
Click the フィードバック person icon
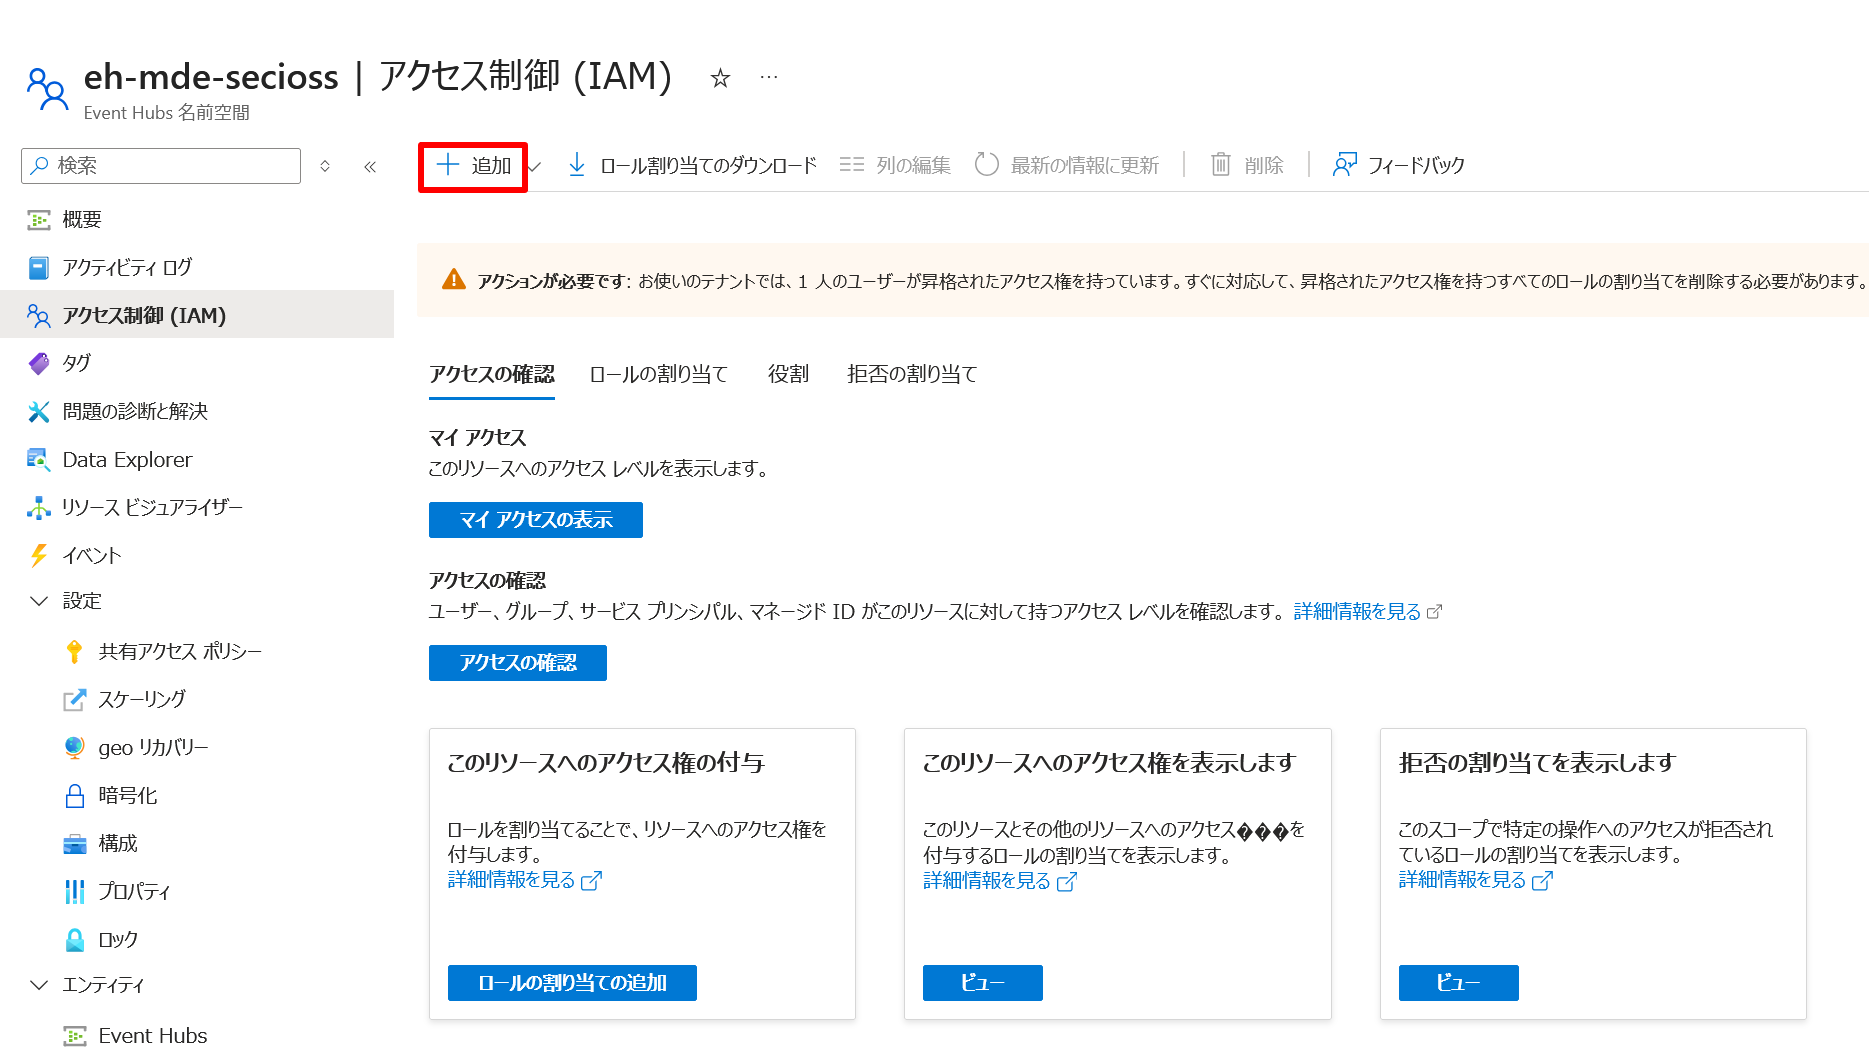pyautogui.click(x=1345, y=165)
